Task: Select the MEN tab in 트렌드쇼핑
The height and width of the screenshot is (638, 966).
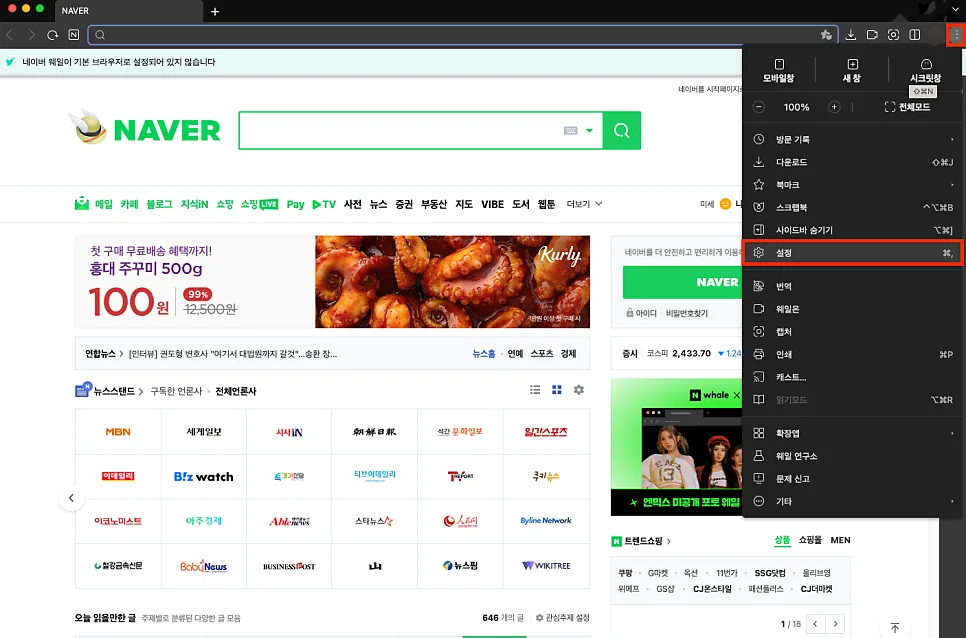Action: [840, 540]
